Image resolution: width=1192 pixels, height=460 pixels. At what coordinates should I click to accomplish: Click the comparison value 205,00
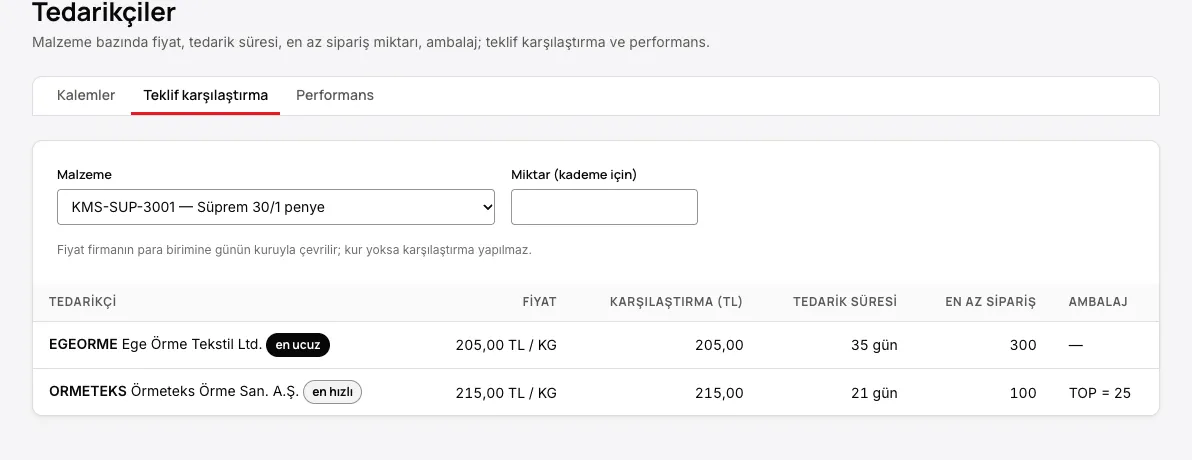pyautogui.click(x=719, y=345)
